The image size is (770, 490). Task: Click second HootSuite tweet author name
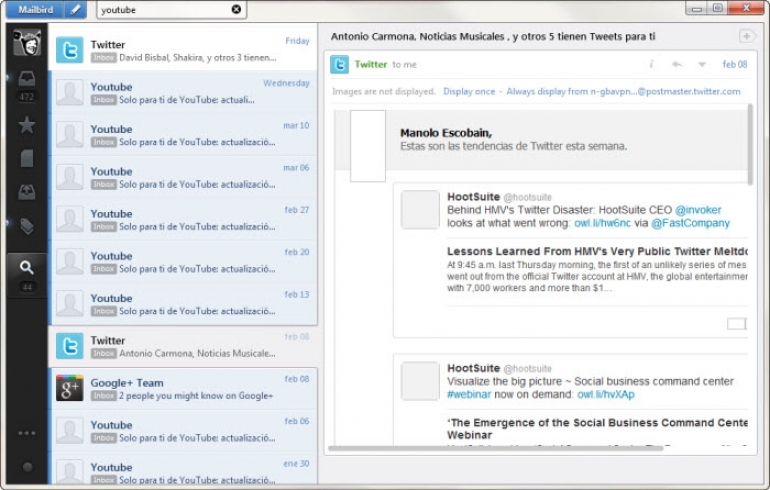tap(473, 368)
